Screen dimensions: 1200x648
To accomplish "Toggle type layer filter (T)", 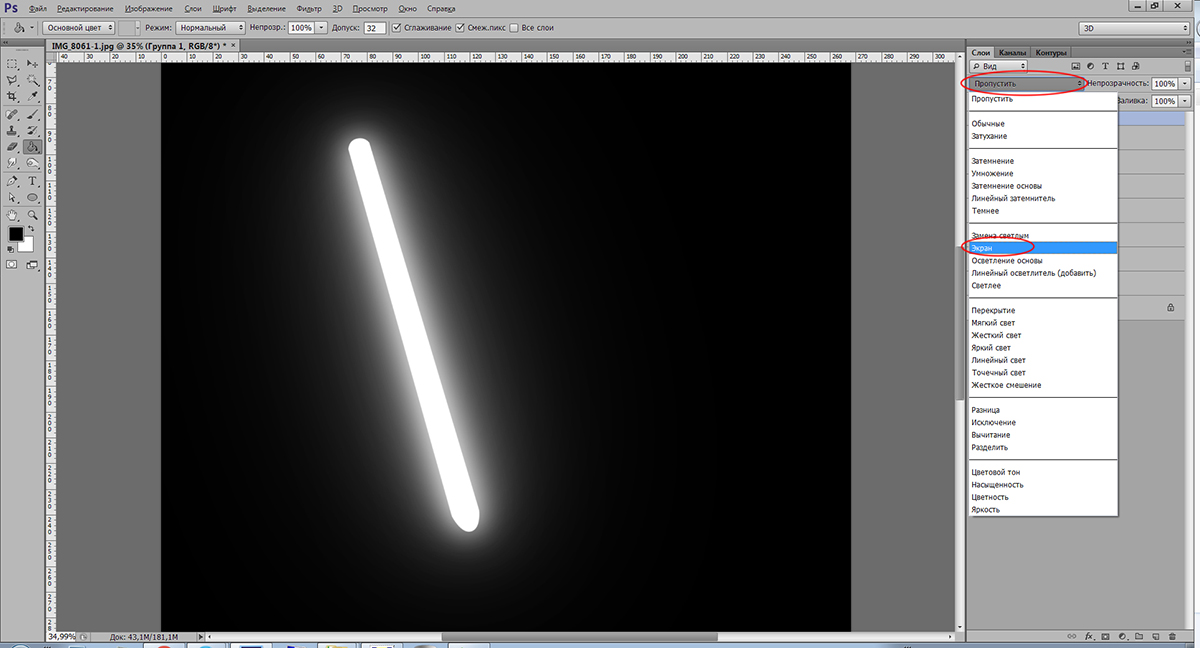I will 1106,66.
